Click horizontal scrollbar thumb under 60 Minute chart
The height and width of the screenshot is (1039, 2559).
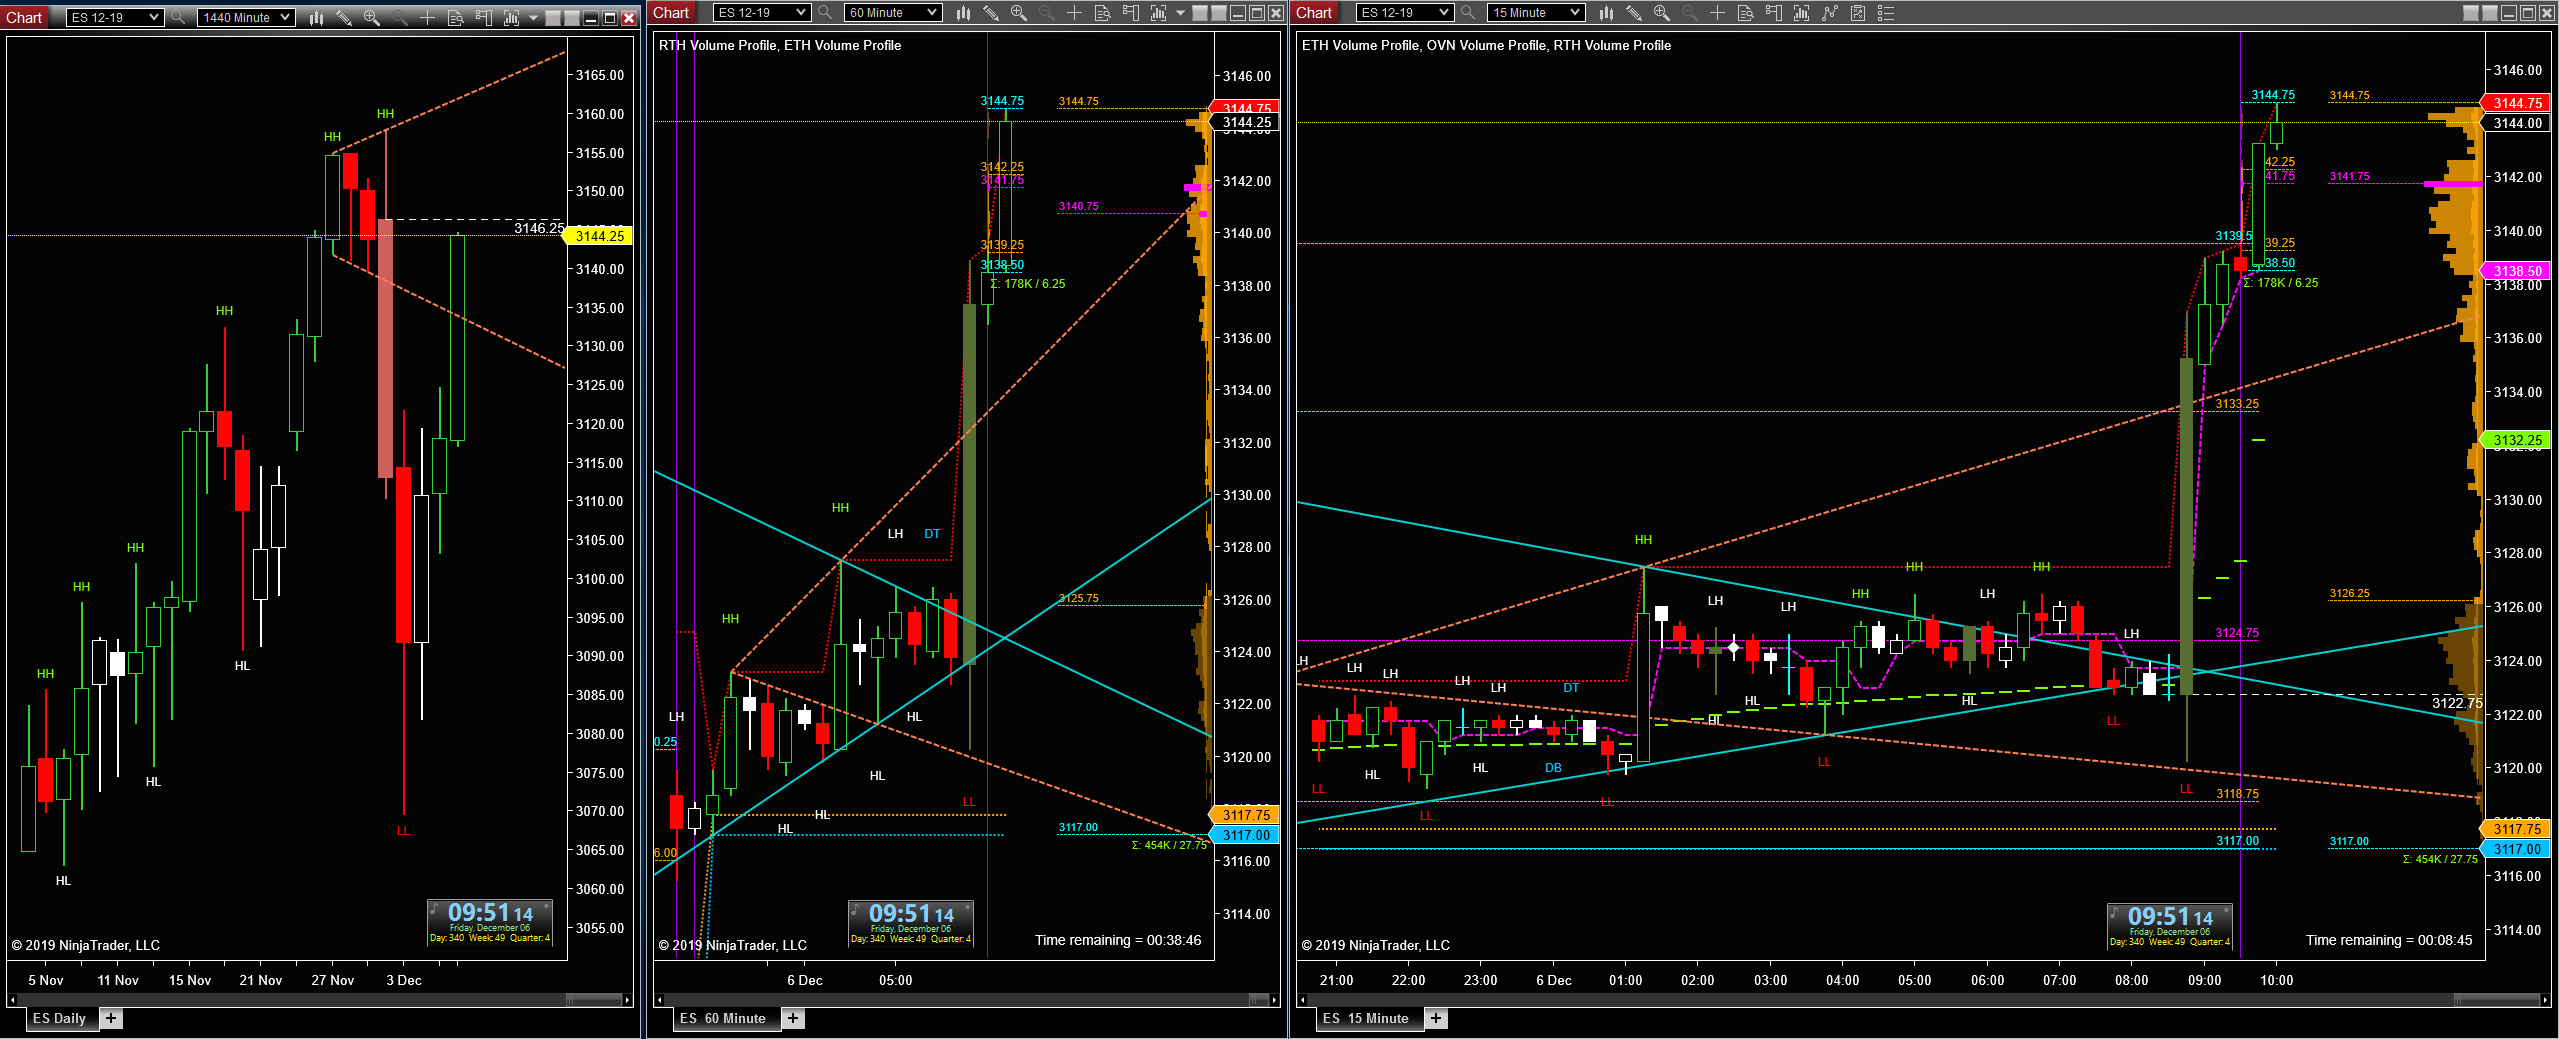(x=1259, y=999)
